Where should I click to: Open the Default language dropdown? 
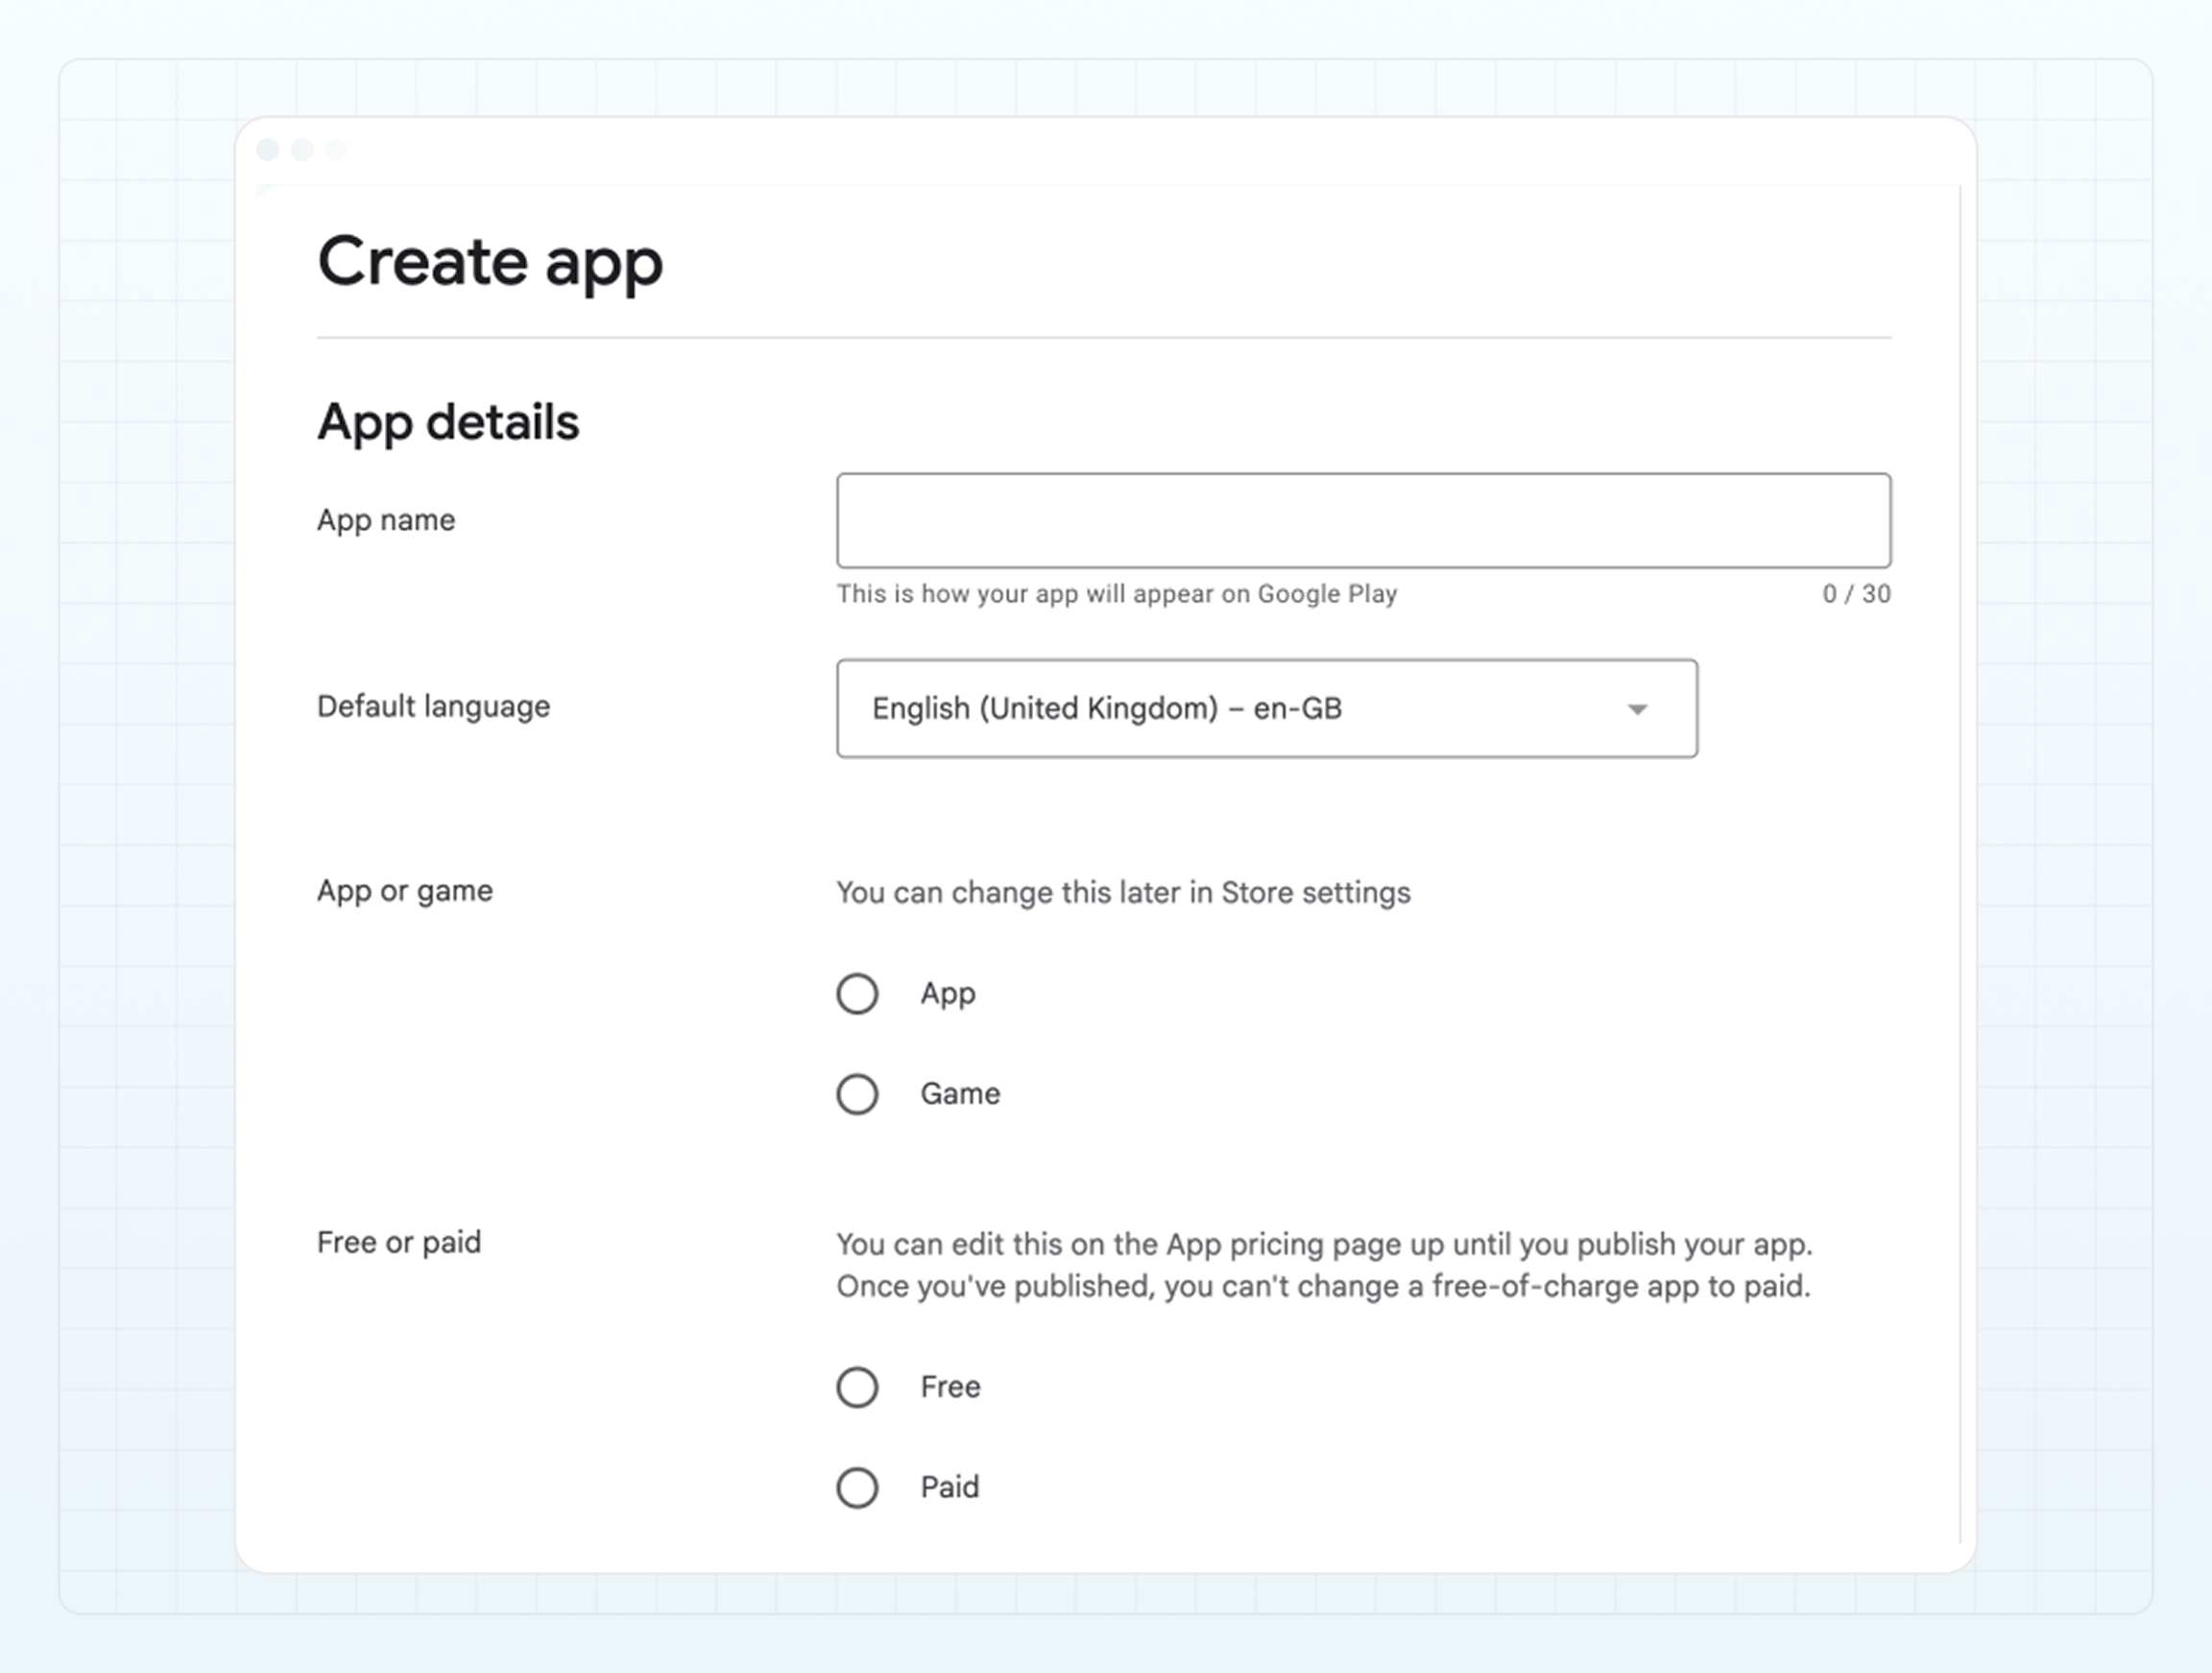(x=1265, y=709)
